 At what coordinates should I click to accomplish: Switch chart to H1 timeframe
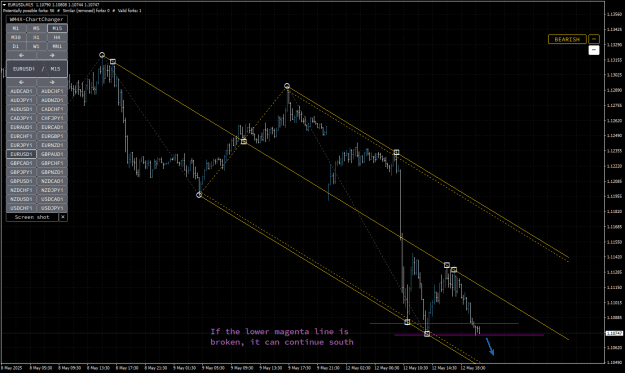[x=36, y=37]
